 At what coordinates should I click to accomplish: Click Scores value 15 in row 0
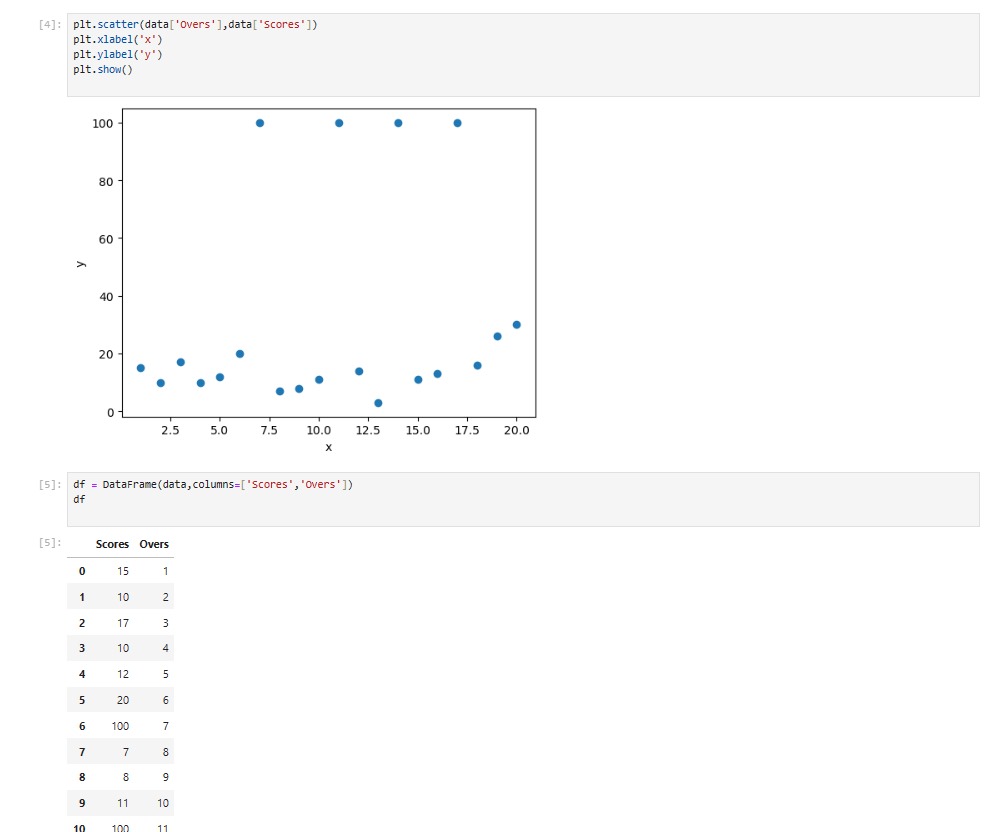[123, 571]
